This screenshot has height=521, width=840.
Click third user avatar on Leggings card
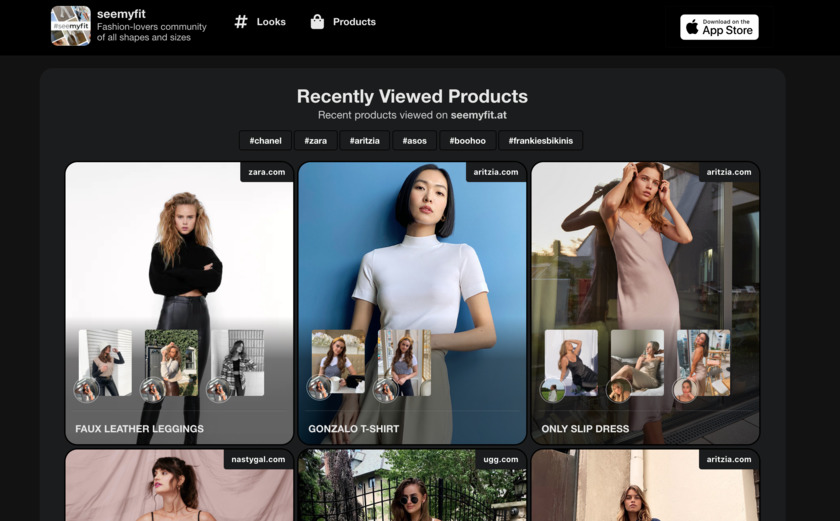click(x=219, y=390)
